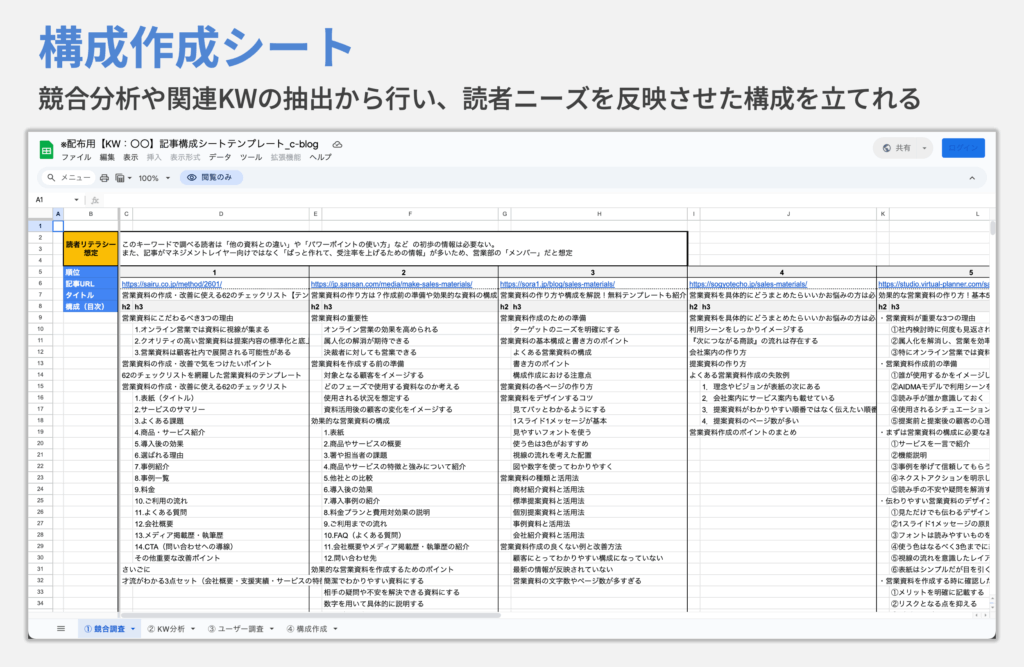Open the ③ ユーザー調査 tab dropdown arrow
Viewport: 1024px width, 667px height.
272,629
